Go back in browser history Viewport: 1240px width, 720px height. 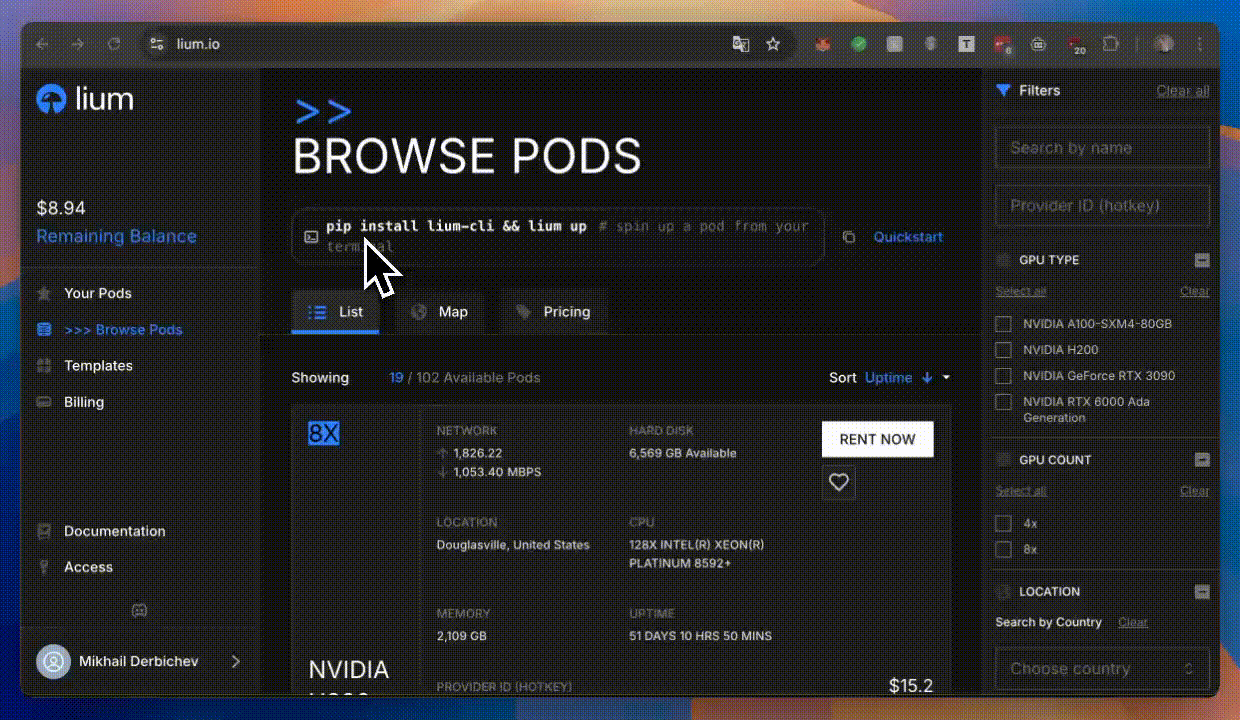tap(42, 44)
